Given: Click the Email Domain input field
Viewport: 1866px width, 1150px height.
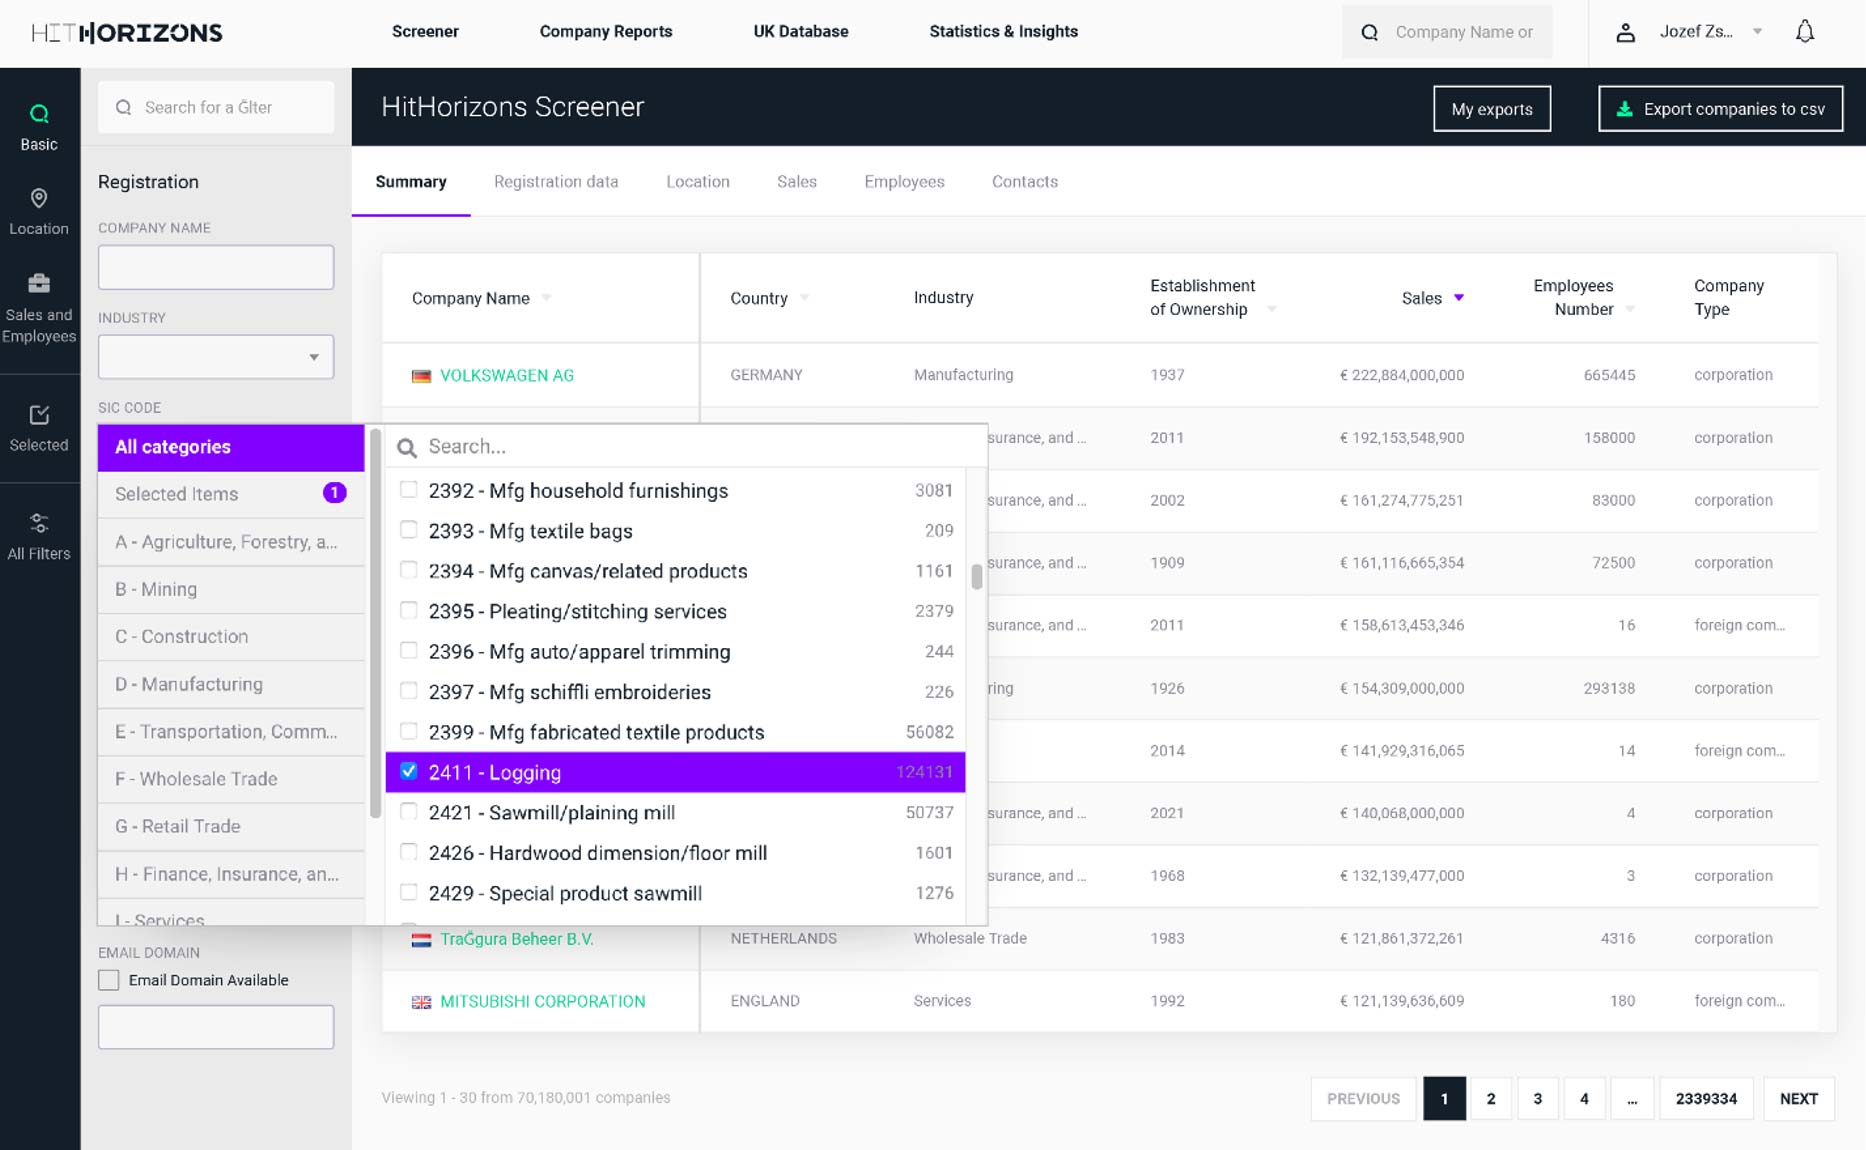Looking at the screenshot, I should [x=216, y=1027].
